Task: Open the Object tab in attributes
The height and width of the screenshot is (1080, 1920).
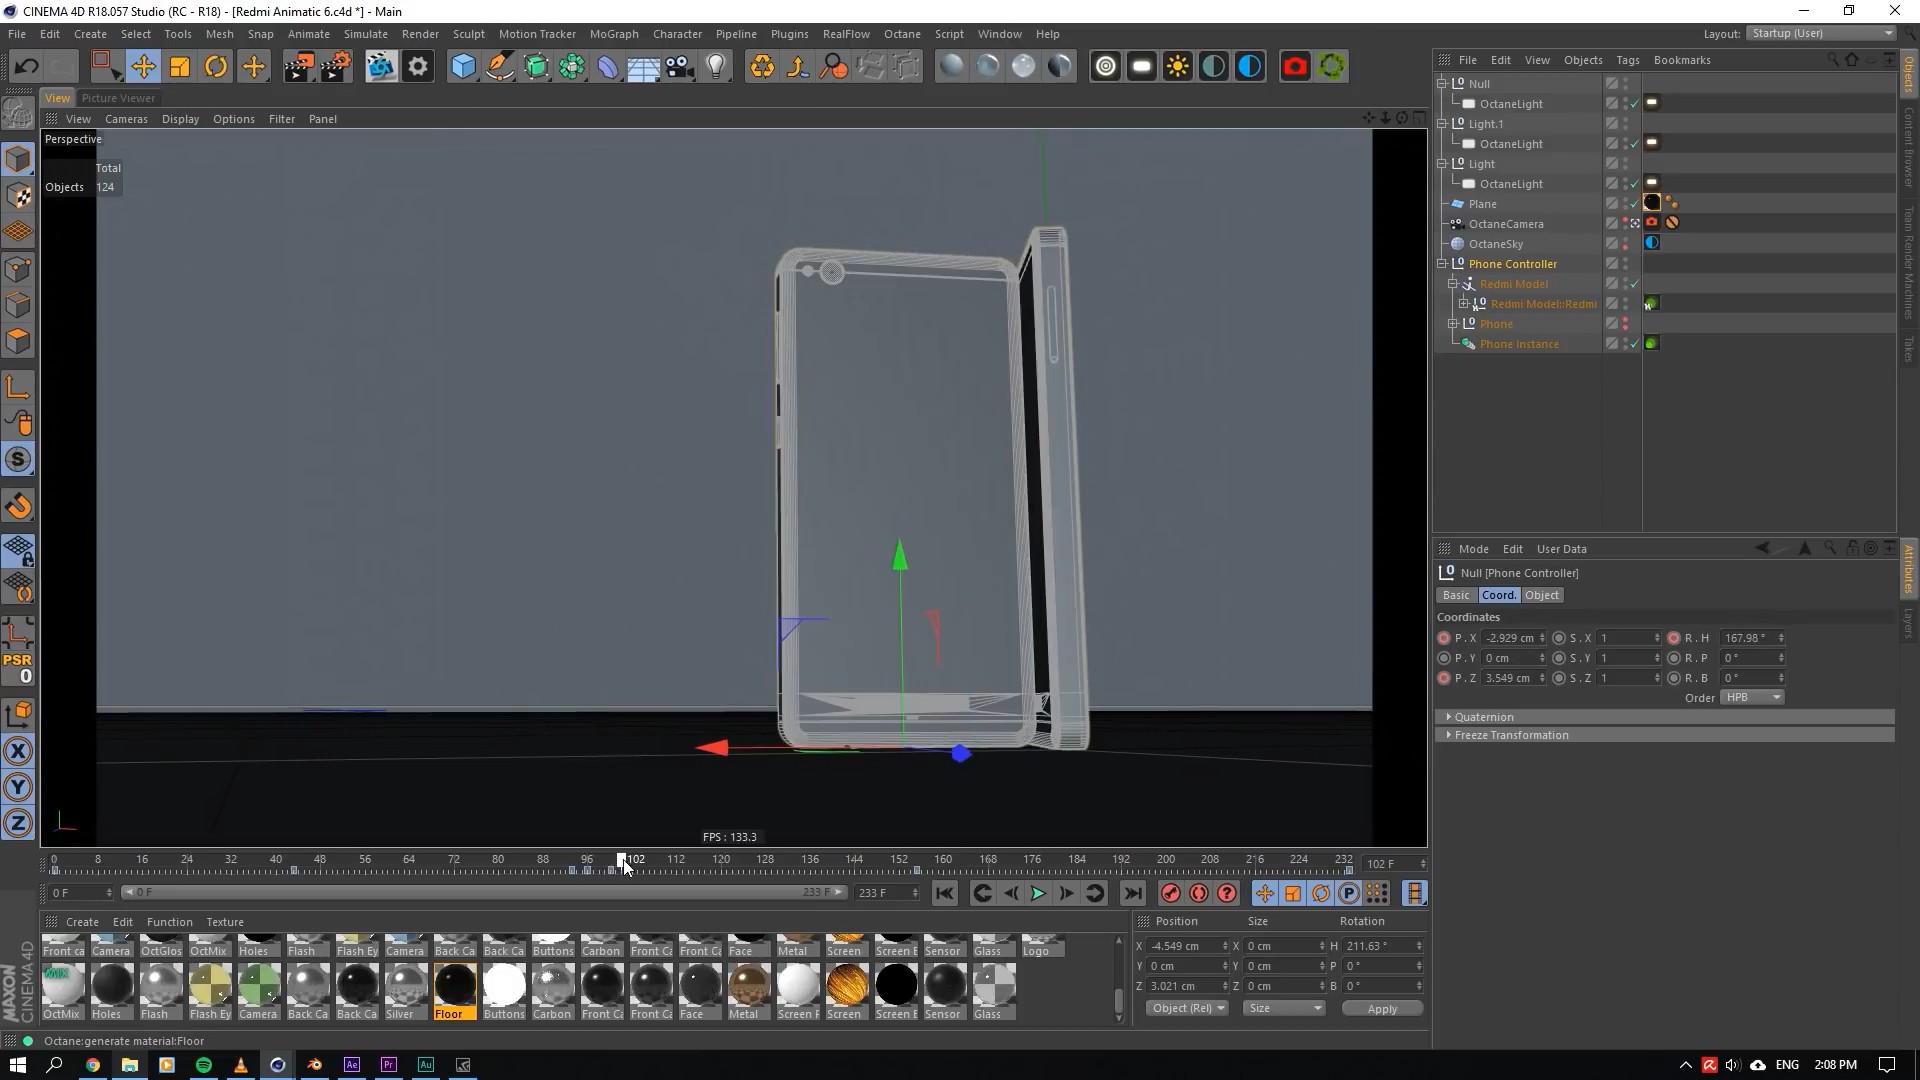Action: (x=1541, y=595)
